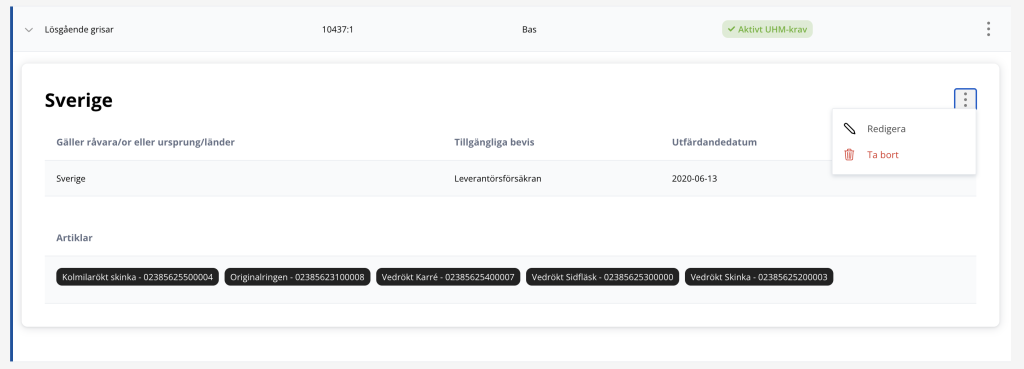Click the pencil icon beside Redigera

[x=850, y=129]
